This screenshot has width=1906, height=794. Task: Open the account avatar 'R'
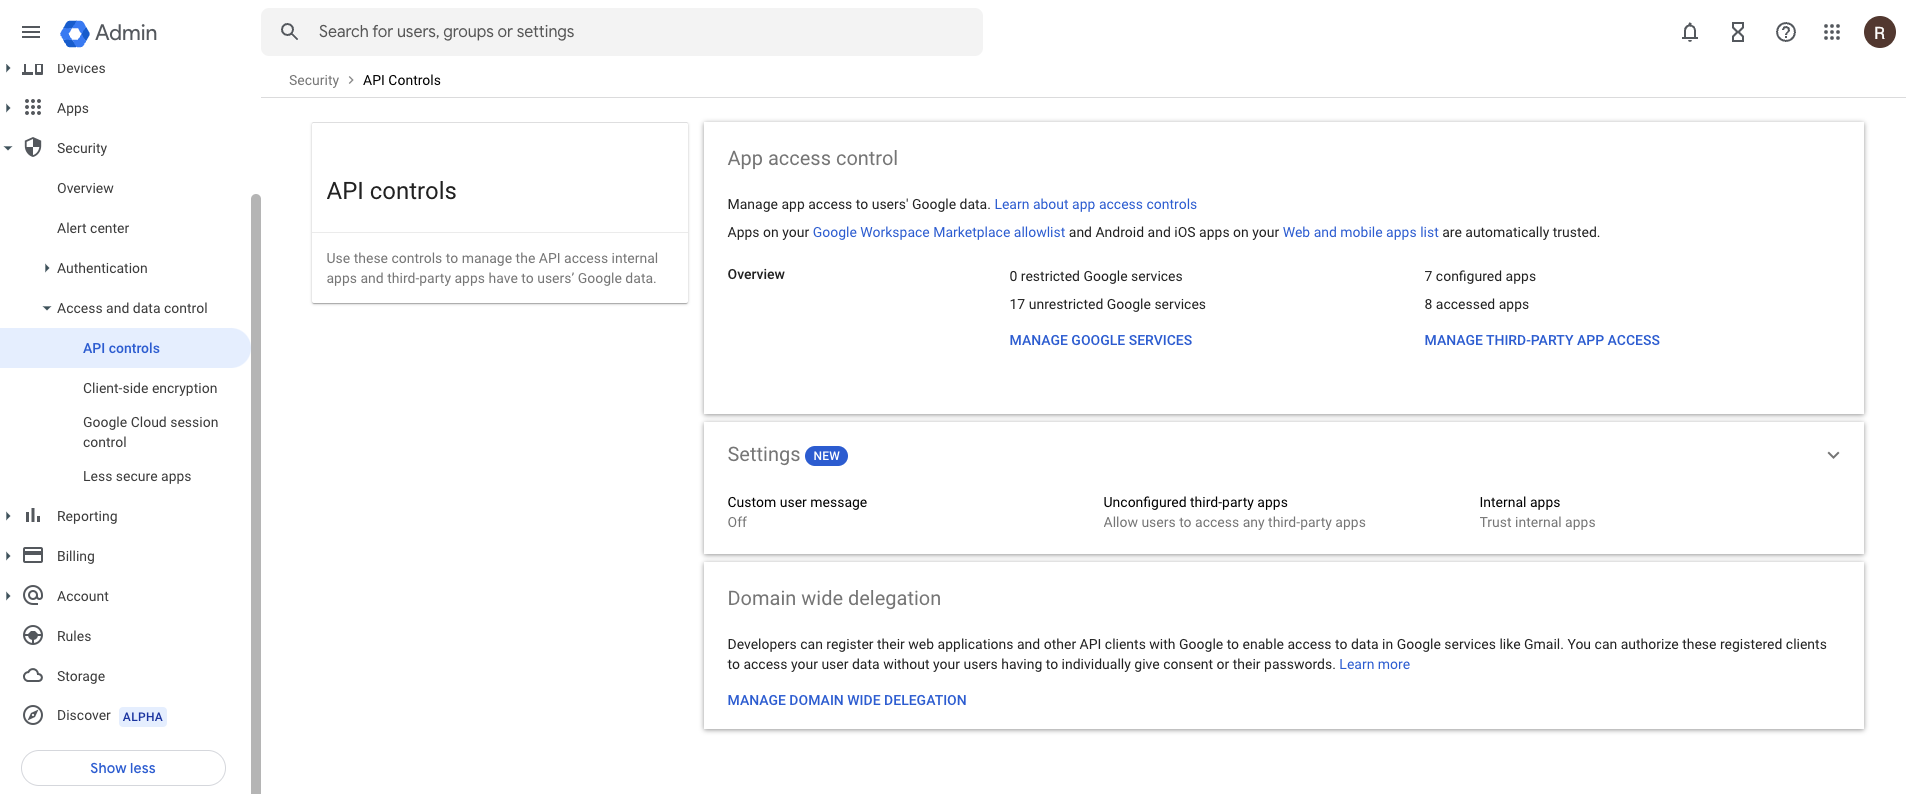click(1880, 32)
